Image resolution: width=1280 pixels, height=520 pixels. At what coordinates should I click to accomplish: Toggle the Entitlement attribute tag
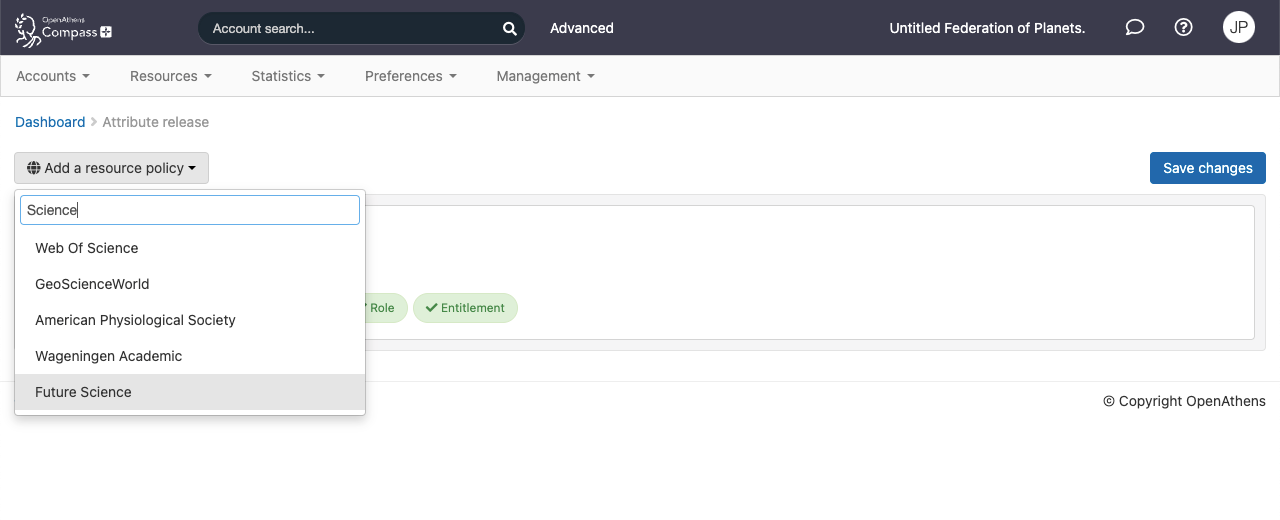click(x=465, y=308)
